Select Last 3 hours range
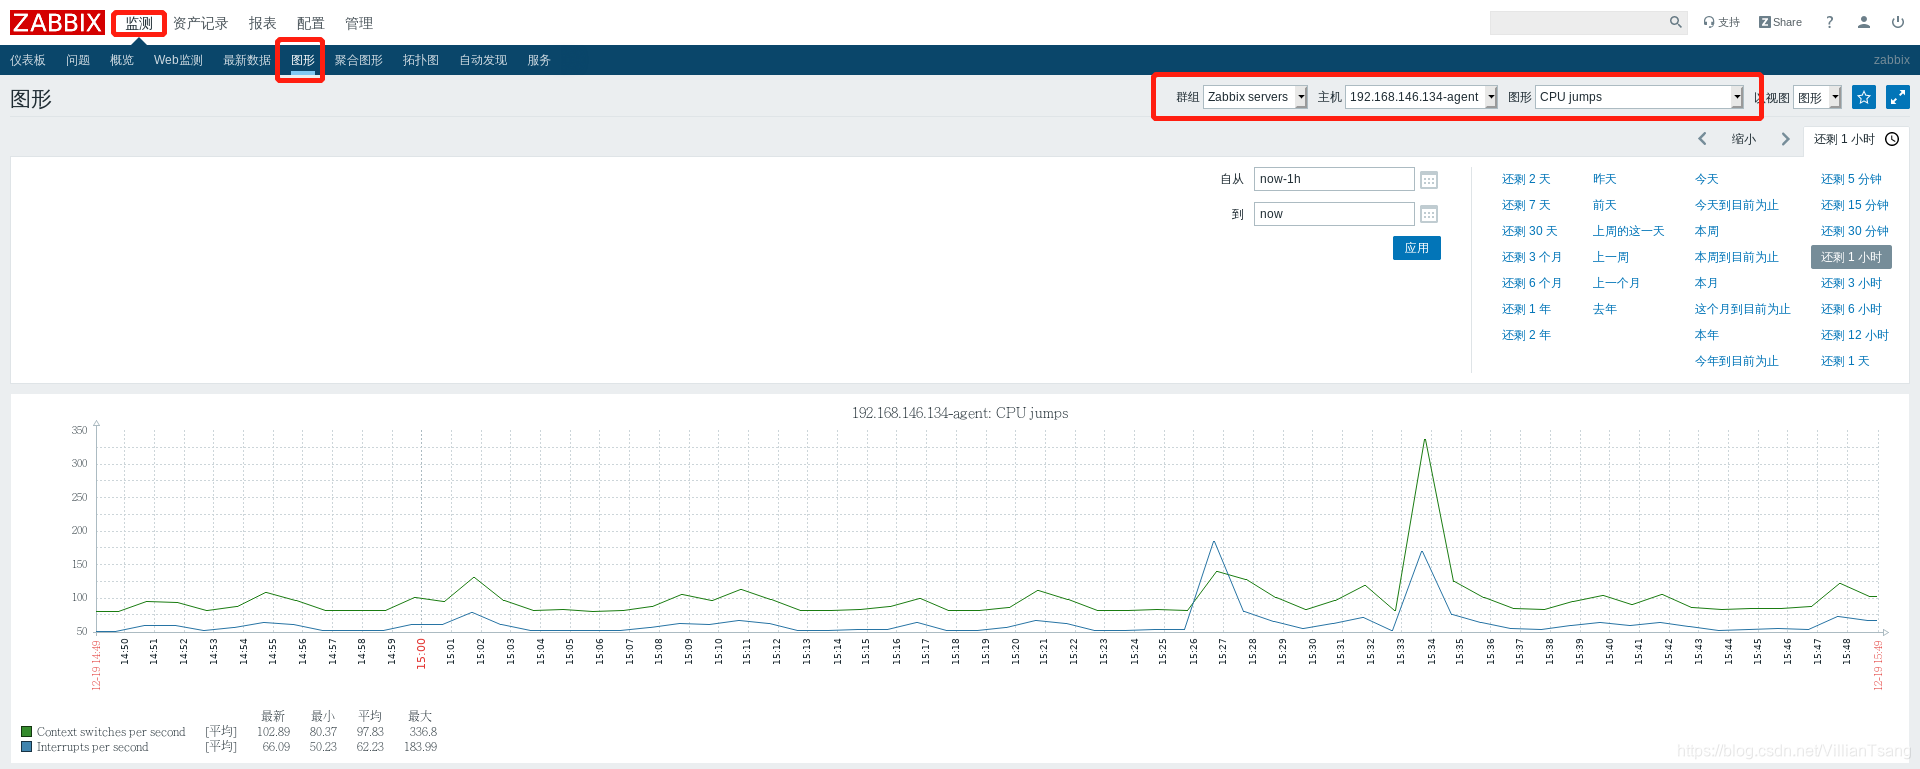 tap(1851, 283)
